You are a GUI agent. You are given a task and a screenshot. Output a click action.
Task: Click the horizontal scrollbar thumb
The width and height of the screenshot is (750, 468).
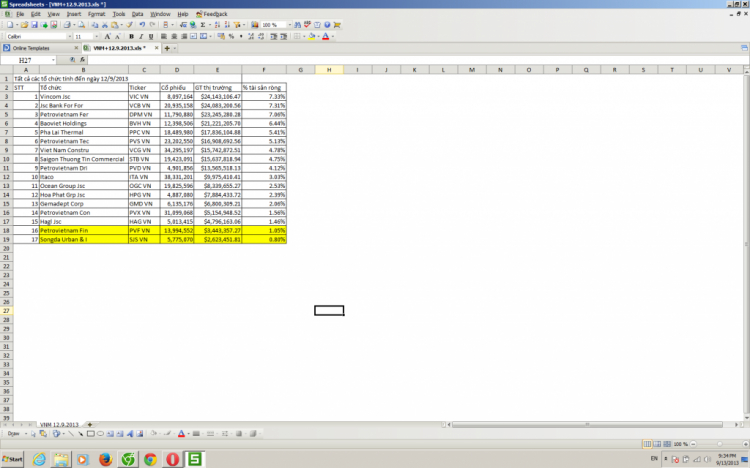tap(587, 424)
